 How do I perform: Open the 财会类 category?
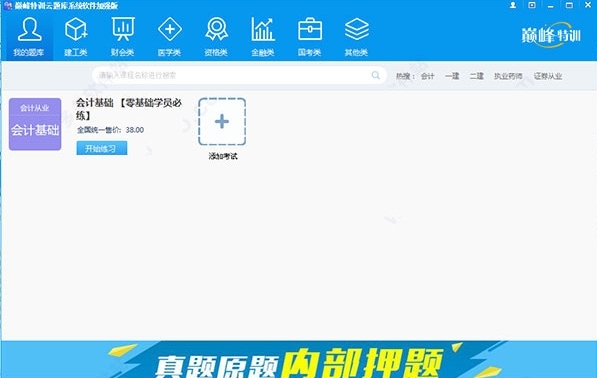click(123, 37)
